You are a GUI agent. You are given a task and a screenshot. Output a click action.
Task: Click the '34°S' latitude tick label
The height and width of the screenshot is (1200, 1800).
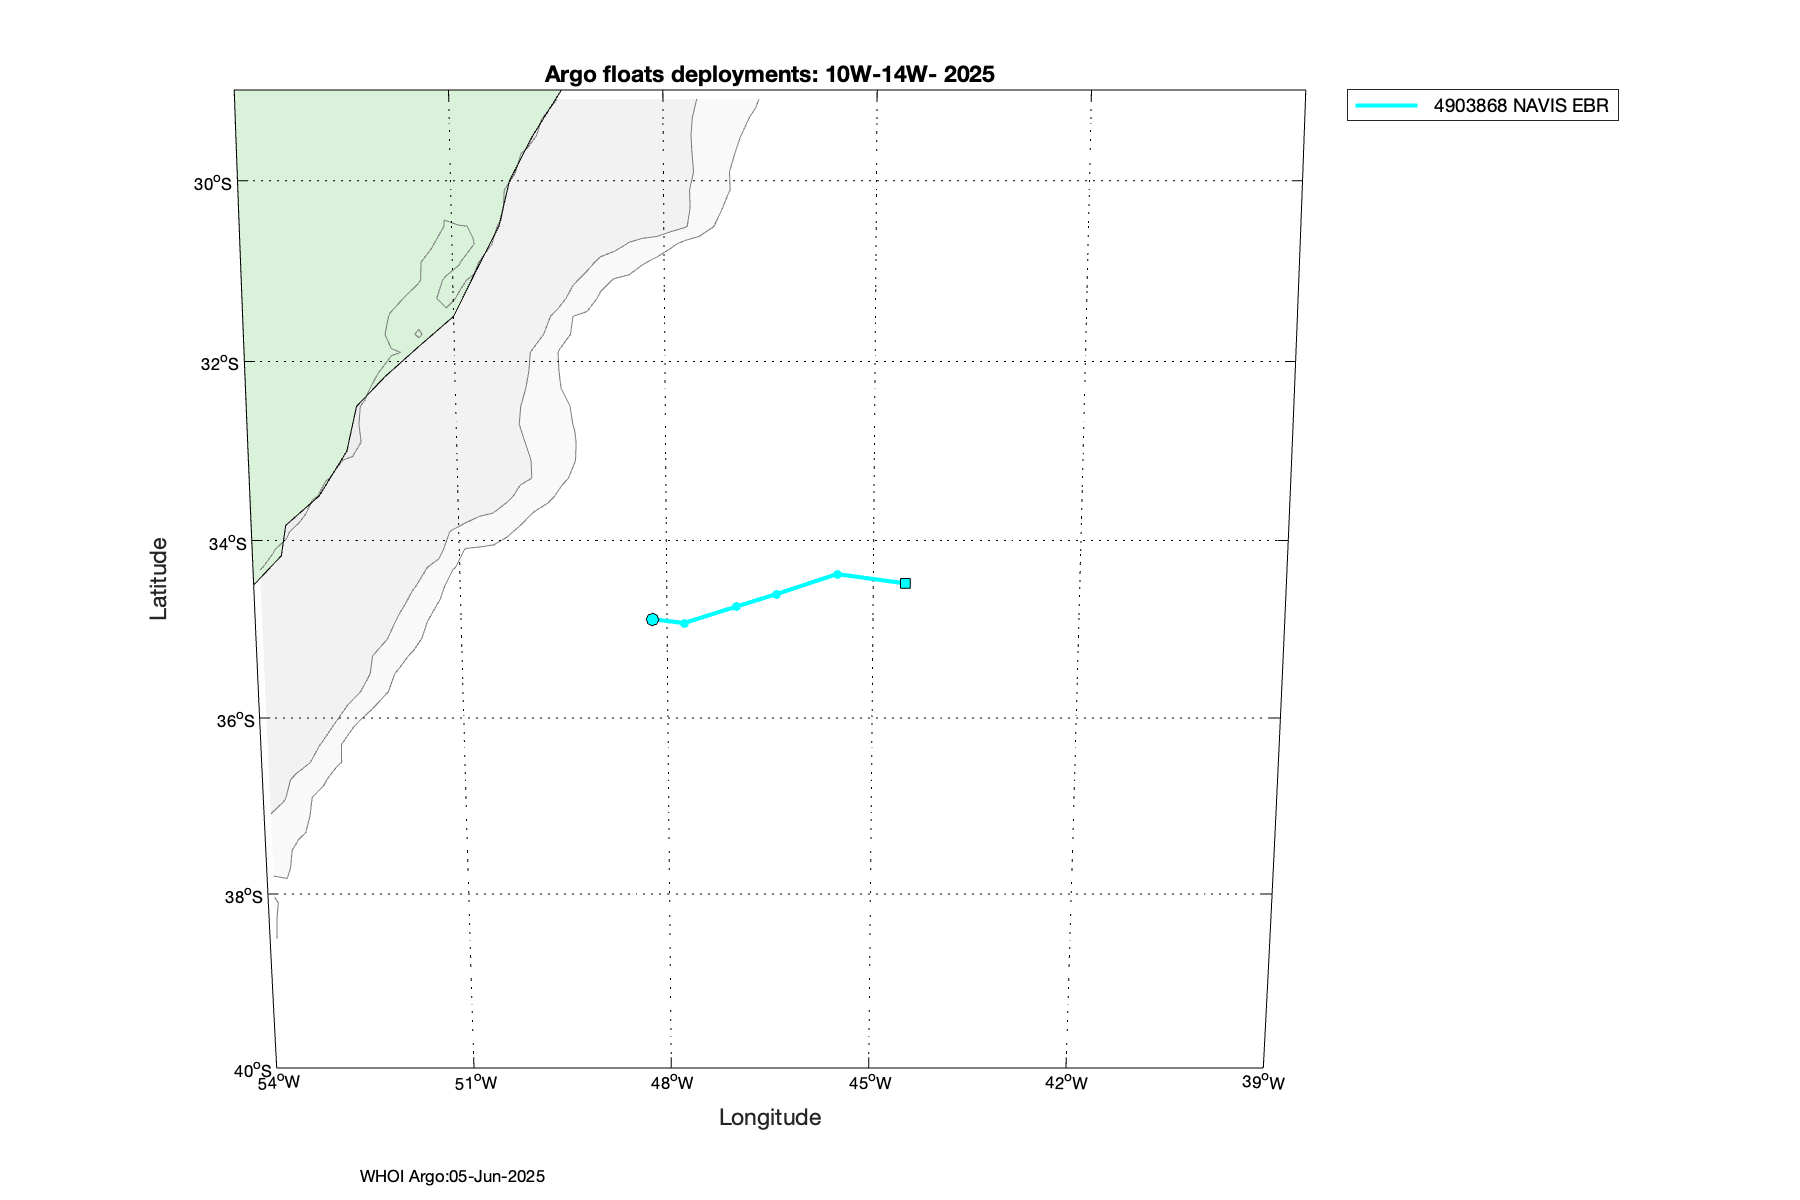(227, 543)
